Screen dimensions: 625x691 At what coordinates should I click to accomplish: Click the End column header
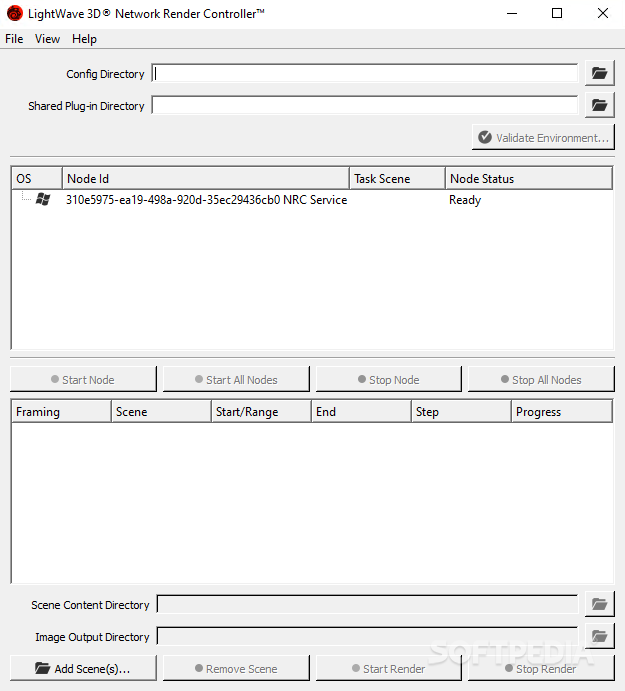tap(361, 411)
